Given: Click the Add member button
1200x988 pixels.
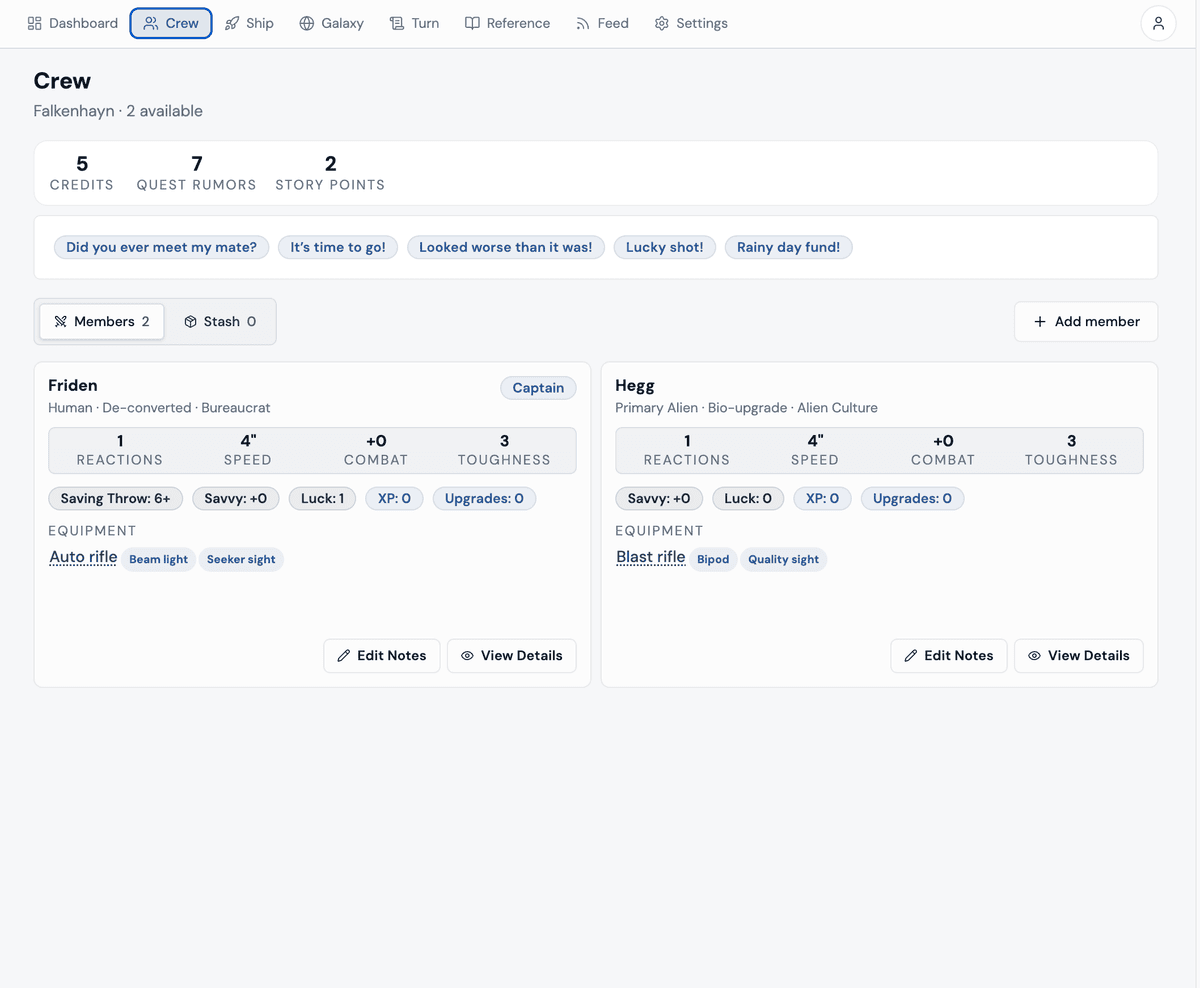Looking at the screenshot, I should (1086, 321).
